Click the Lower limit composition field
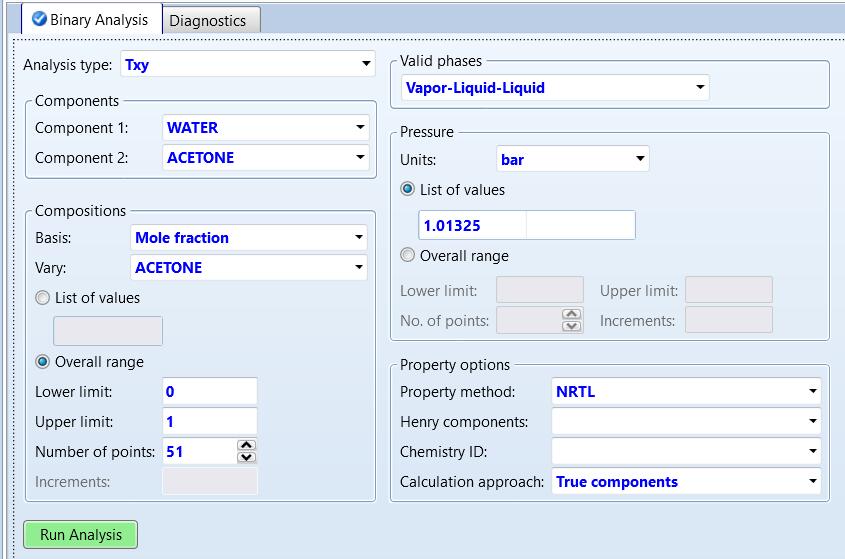The height and width of the screenshot is (559, 845). (209, 392)
